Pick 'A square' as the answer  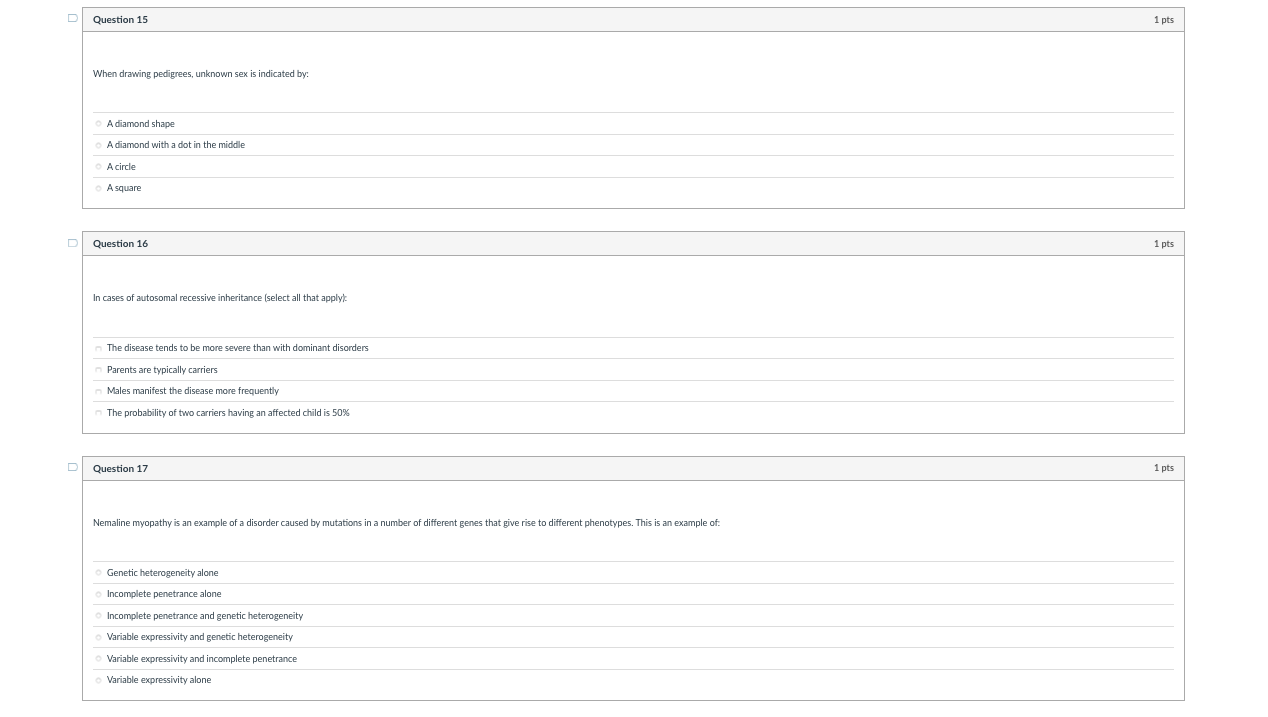(x=99, y=188)
